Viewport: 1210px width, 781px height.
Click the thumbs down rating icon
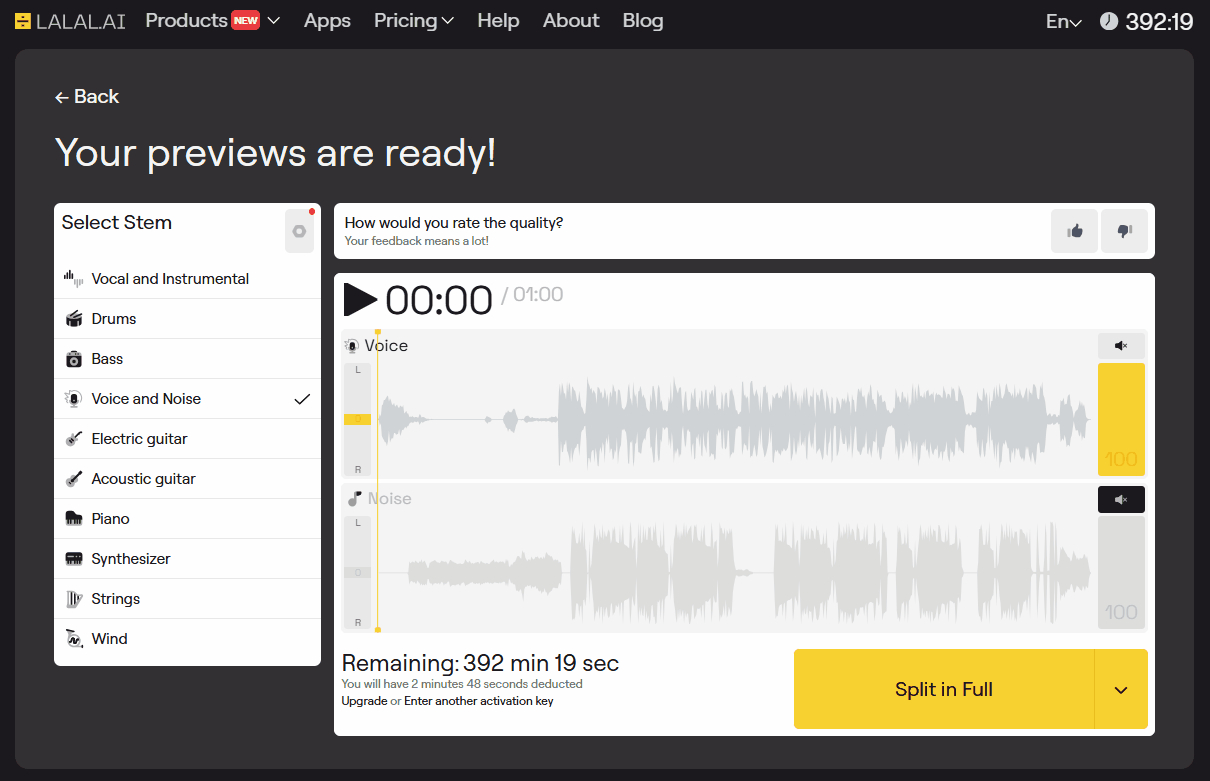pos(1124,231)
